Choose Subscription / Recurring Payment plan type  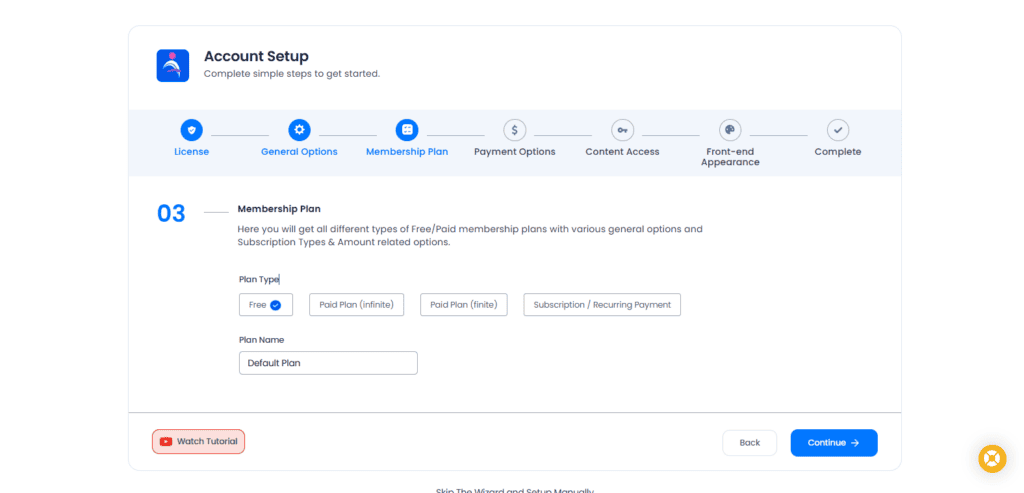[602, 305]
